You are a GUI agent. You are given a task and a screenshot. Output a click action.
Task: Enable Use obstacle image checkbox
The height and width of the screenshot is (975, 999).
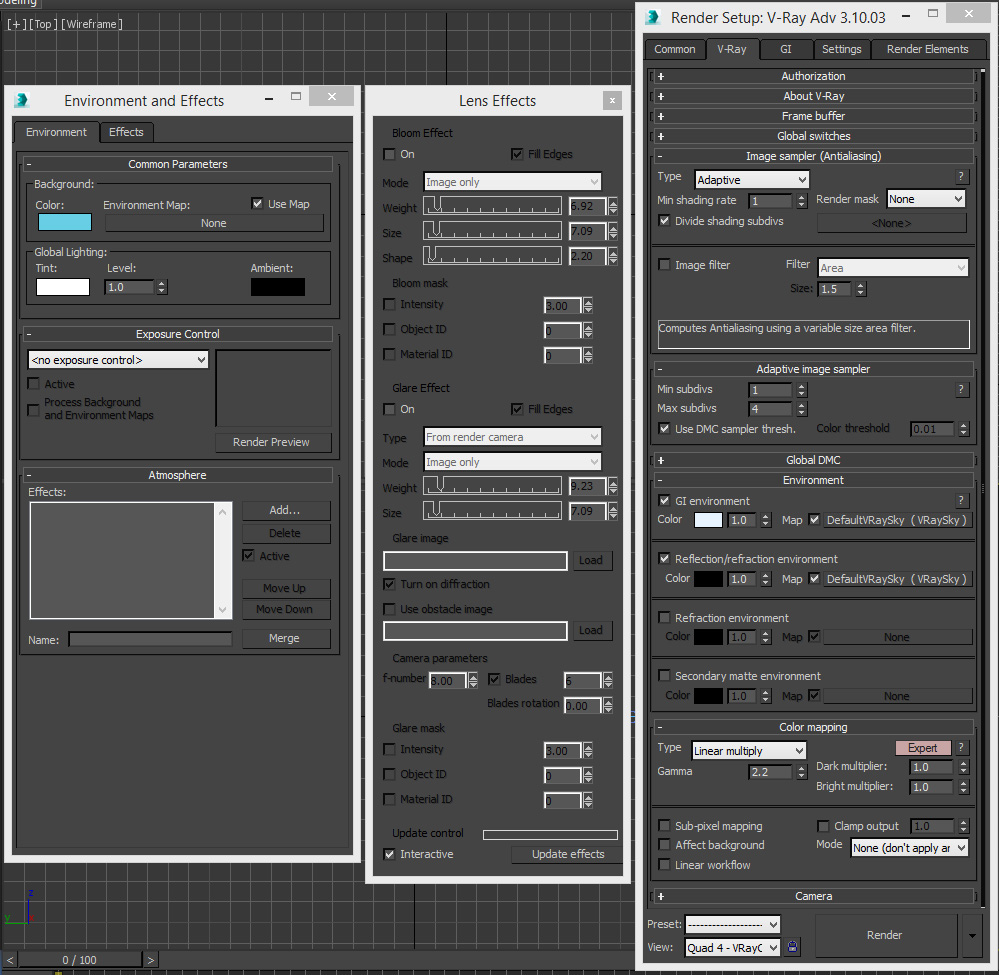389,609
